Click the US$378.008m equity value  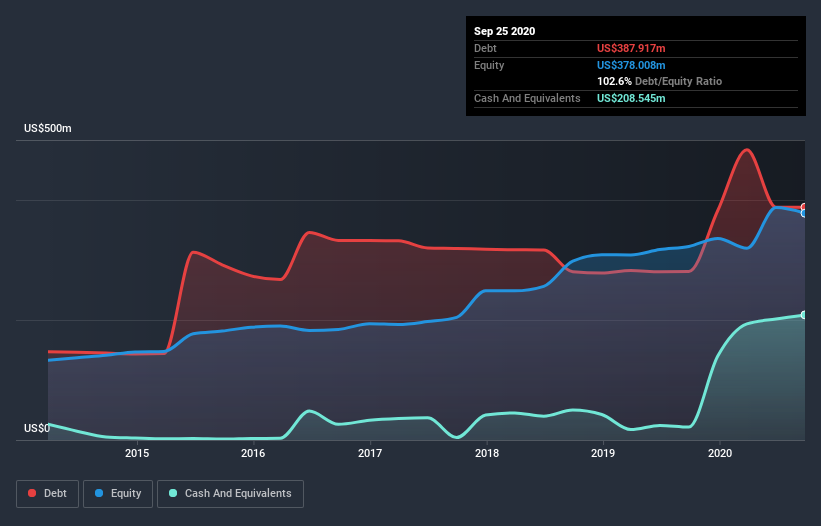point(631,65)
